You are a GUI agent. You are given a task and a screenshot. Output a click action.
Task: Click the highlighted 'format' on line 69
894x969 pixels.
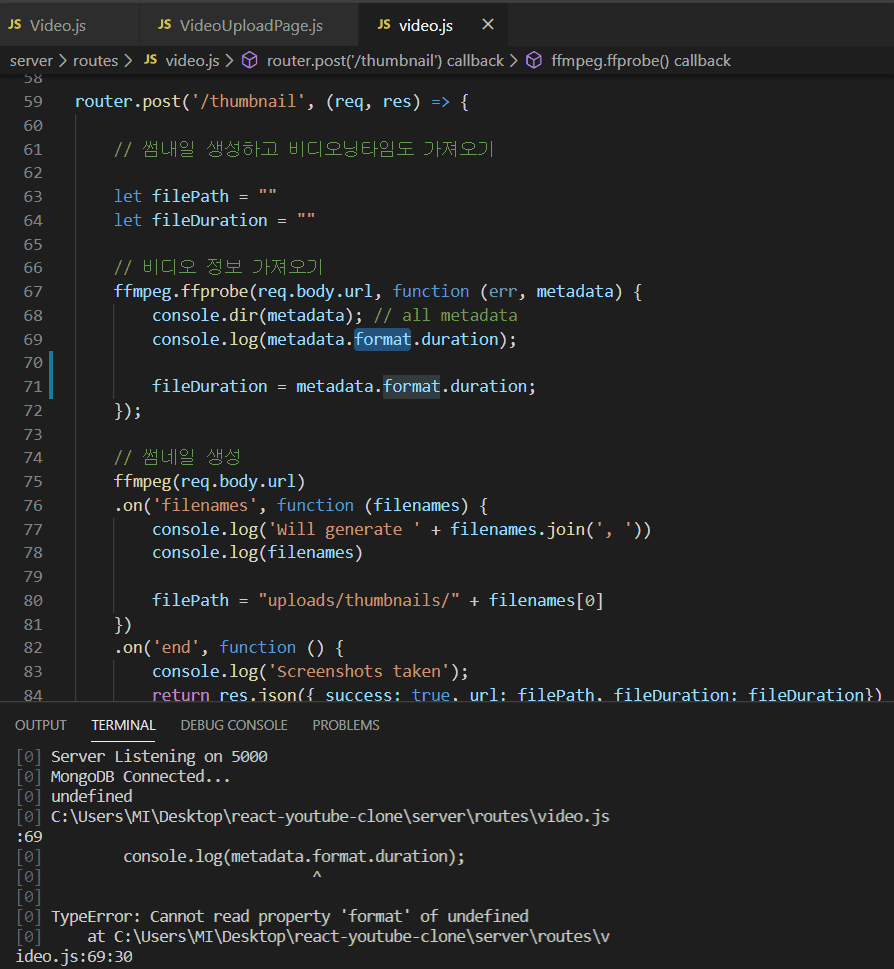click(x=383, y=339)
